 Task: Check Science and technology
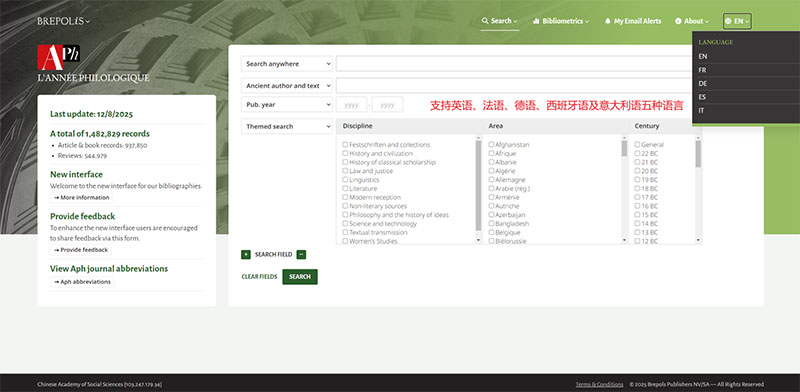point(345,224)
